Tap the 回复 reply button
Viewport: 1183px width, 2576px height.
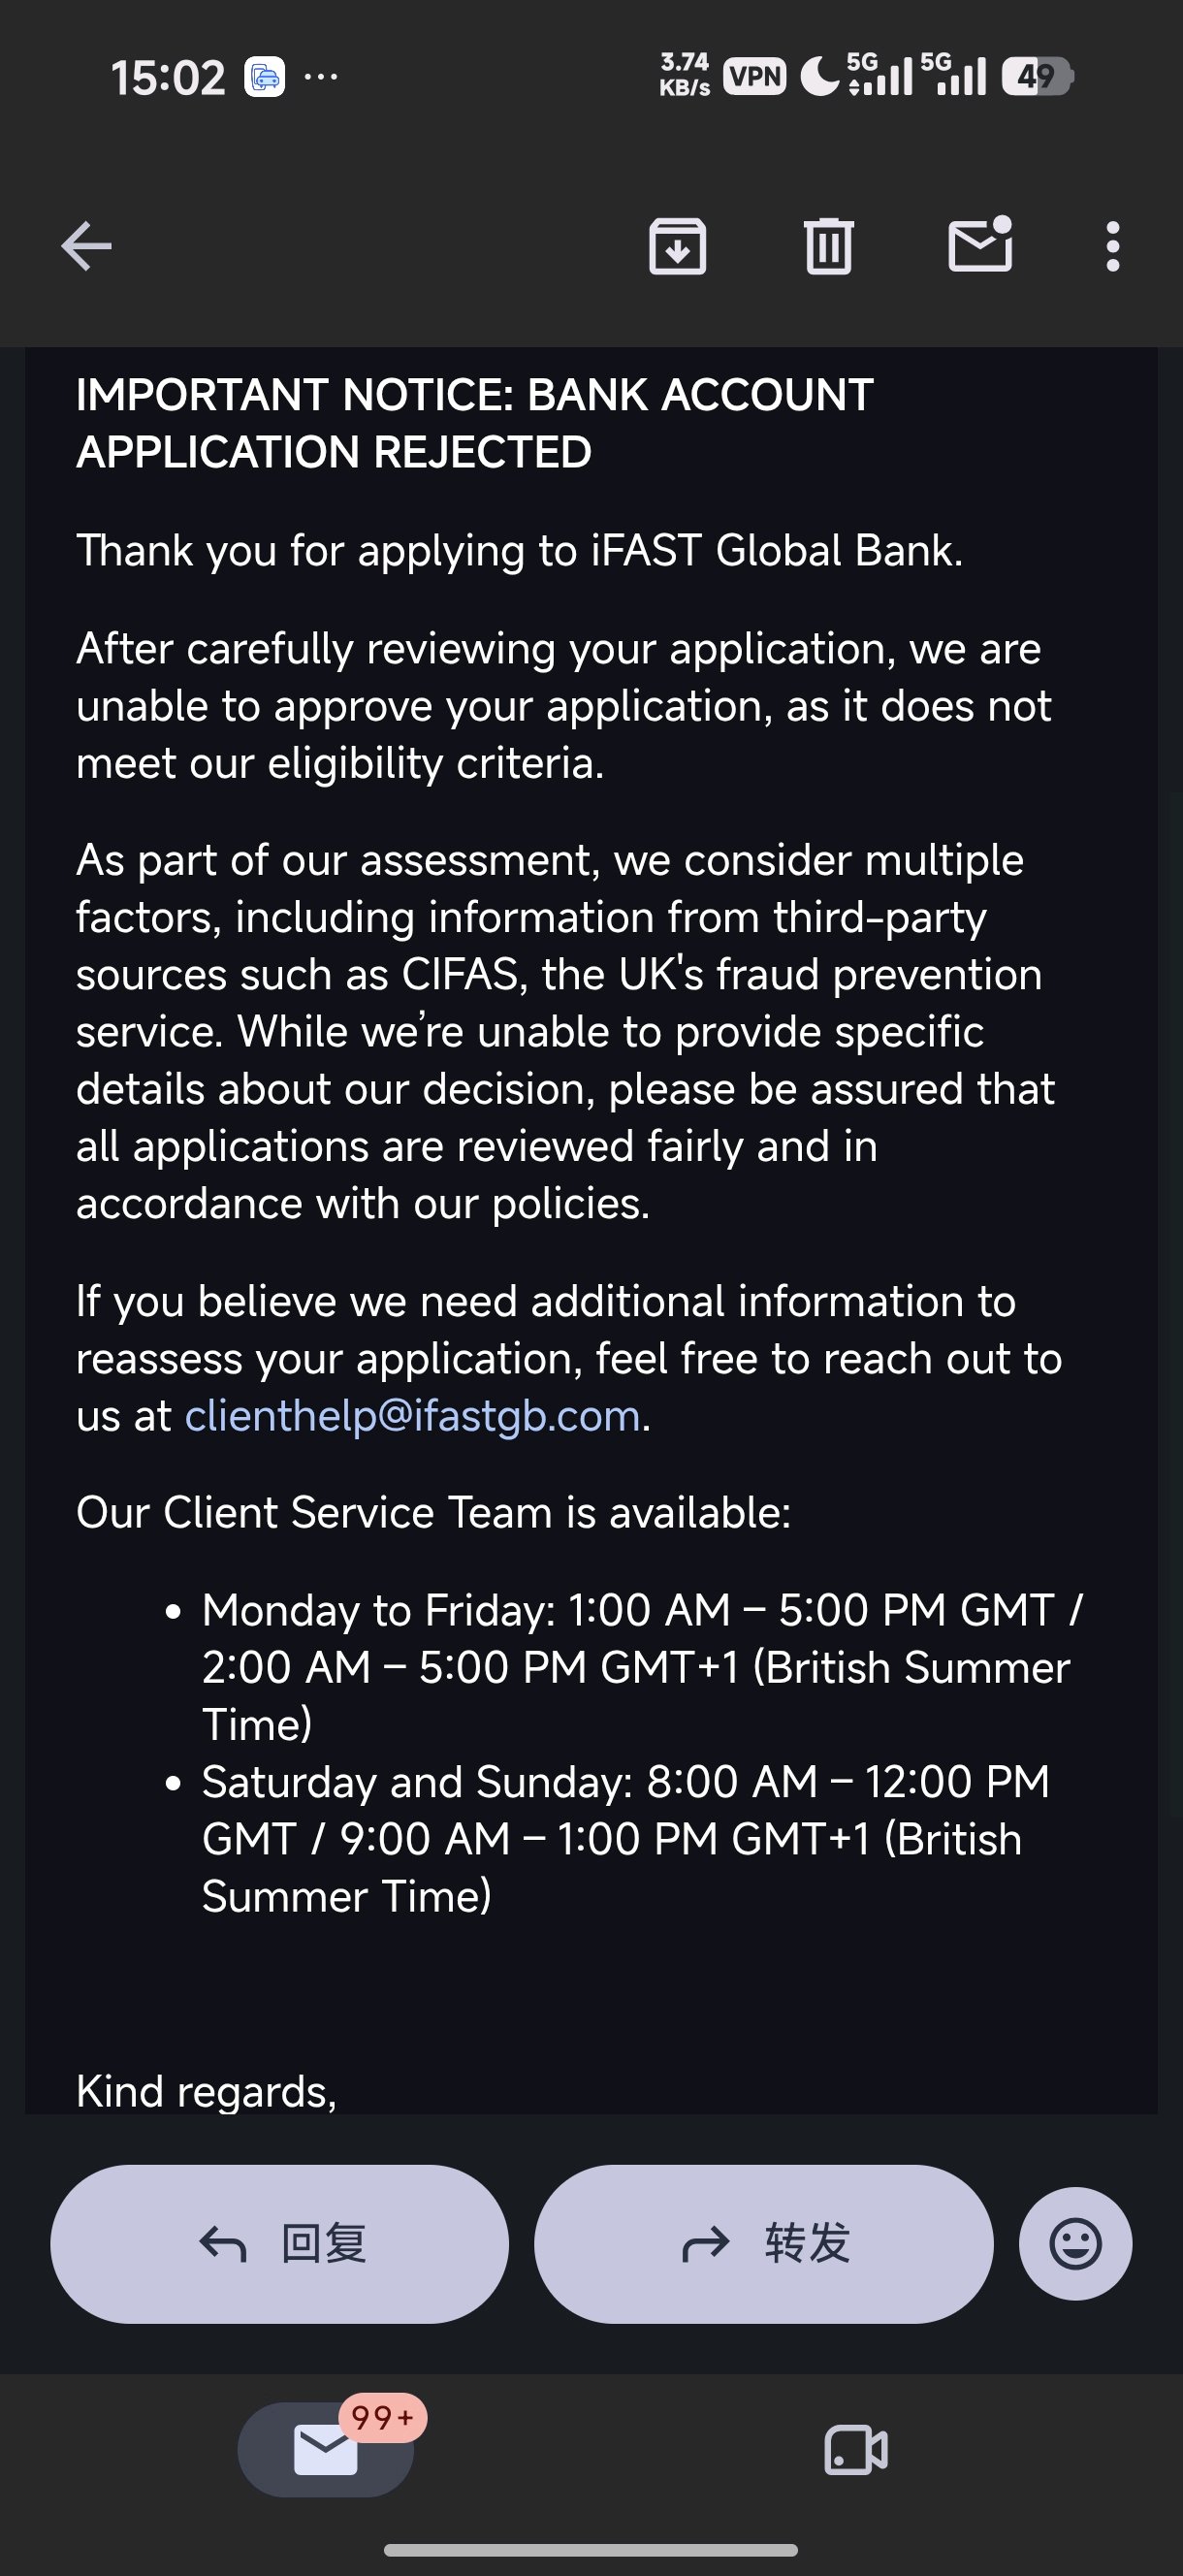click(279, 2243)
